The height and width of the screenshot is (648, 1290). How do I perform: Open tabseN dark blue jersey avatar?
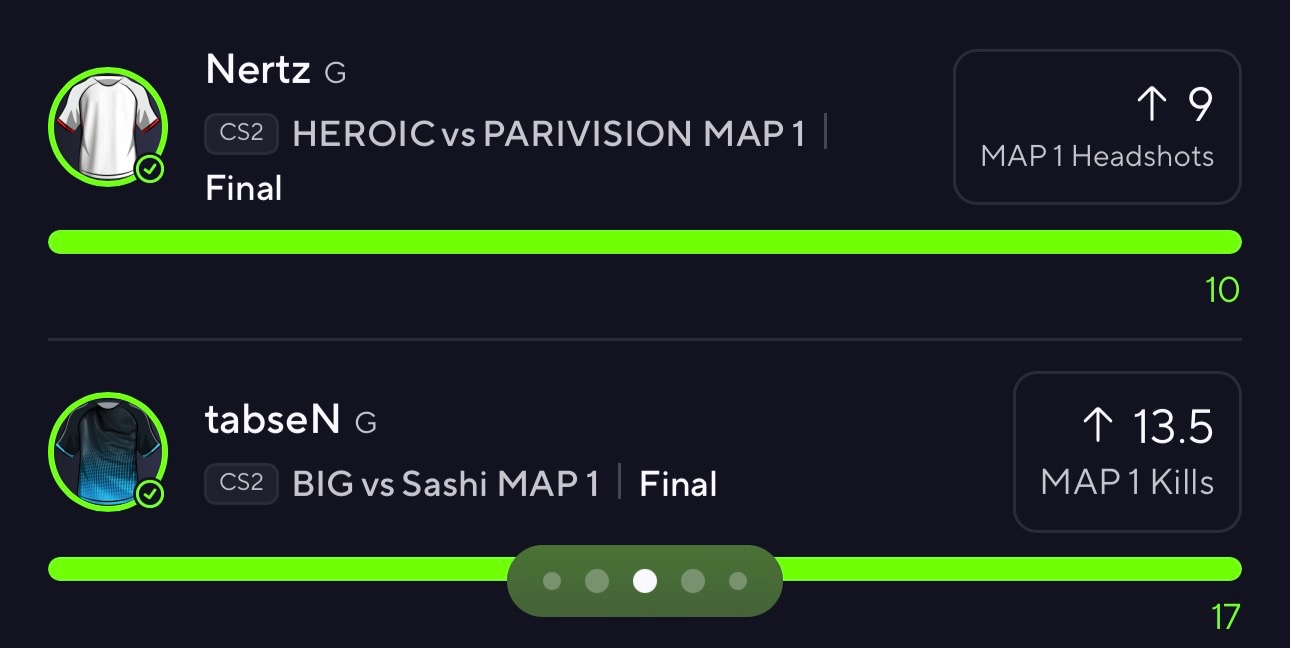(x=108, y=452)
